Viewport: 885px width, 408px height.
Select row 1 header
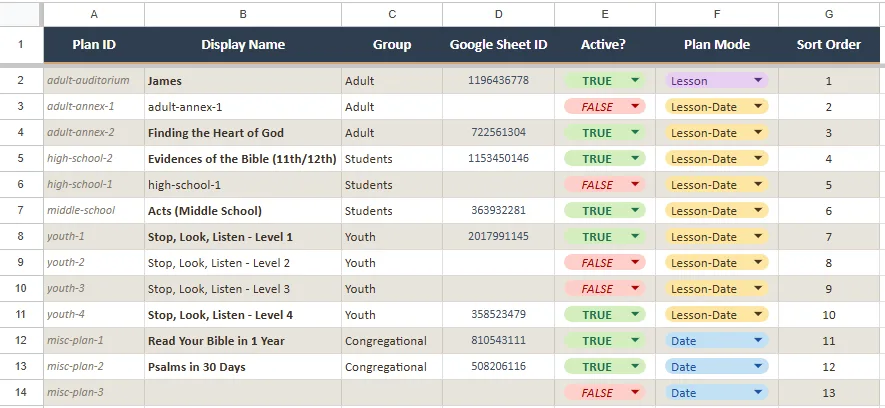click(21, 44)
